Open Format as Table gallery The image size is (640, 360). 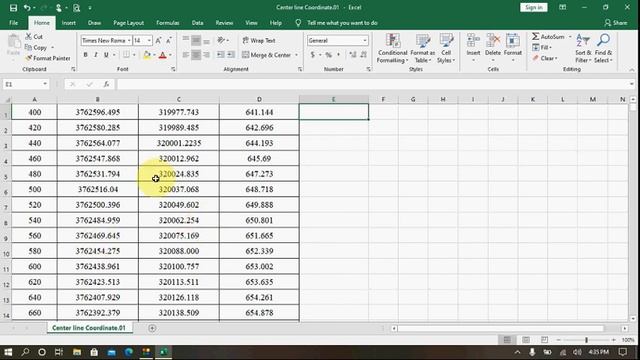pos(422,49)
